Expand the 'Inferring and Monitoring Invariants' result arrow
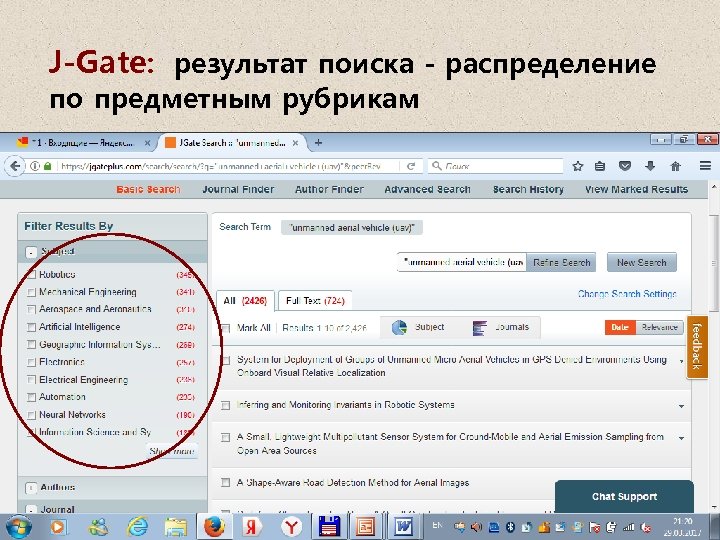Image resolution: width=720 pixels, height=540 pixels. click(681, 406)
